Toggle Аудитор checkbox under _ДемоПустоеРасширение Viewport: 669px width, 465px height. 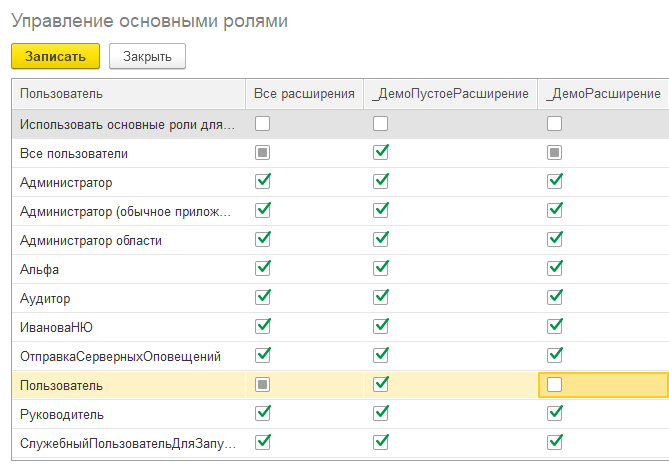380,298
